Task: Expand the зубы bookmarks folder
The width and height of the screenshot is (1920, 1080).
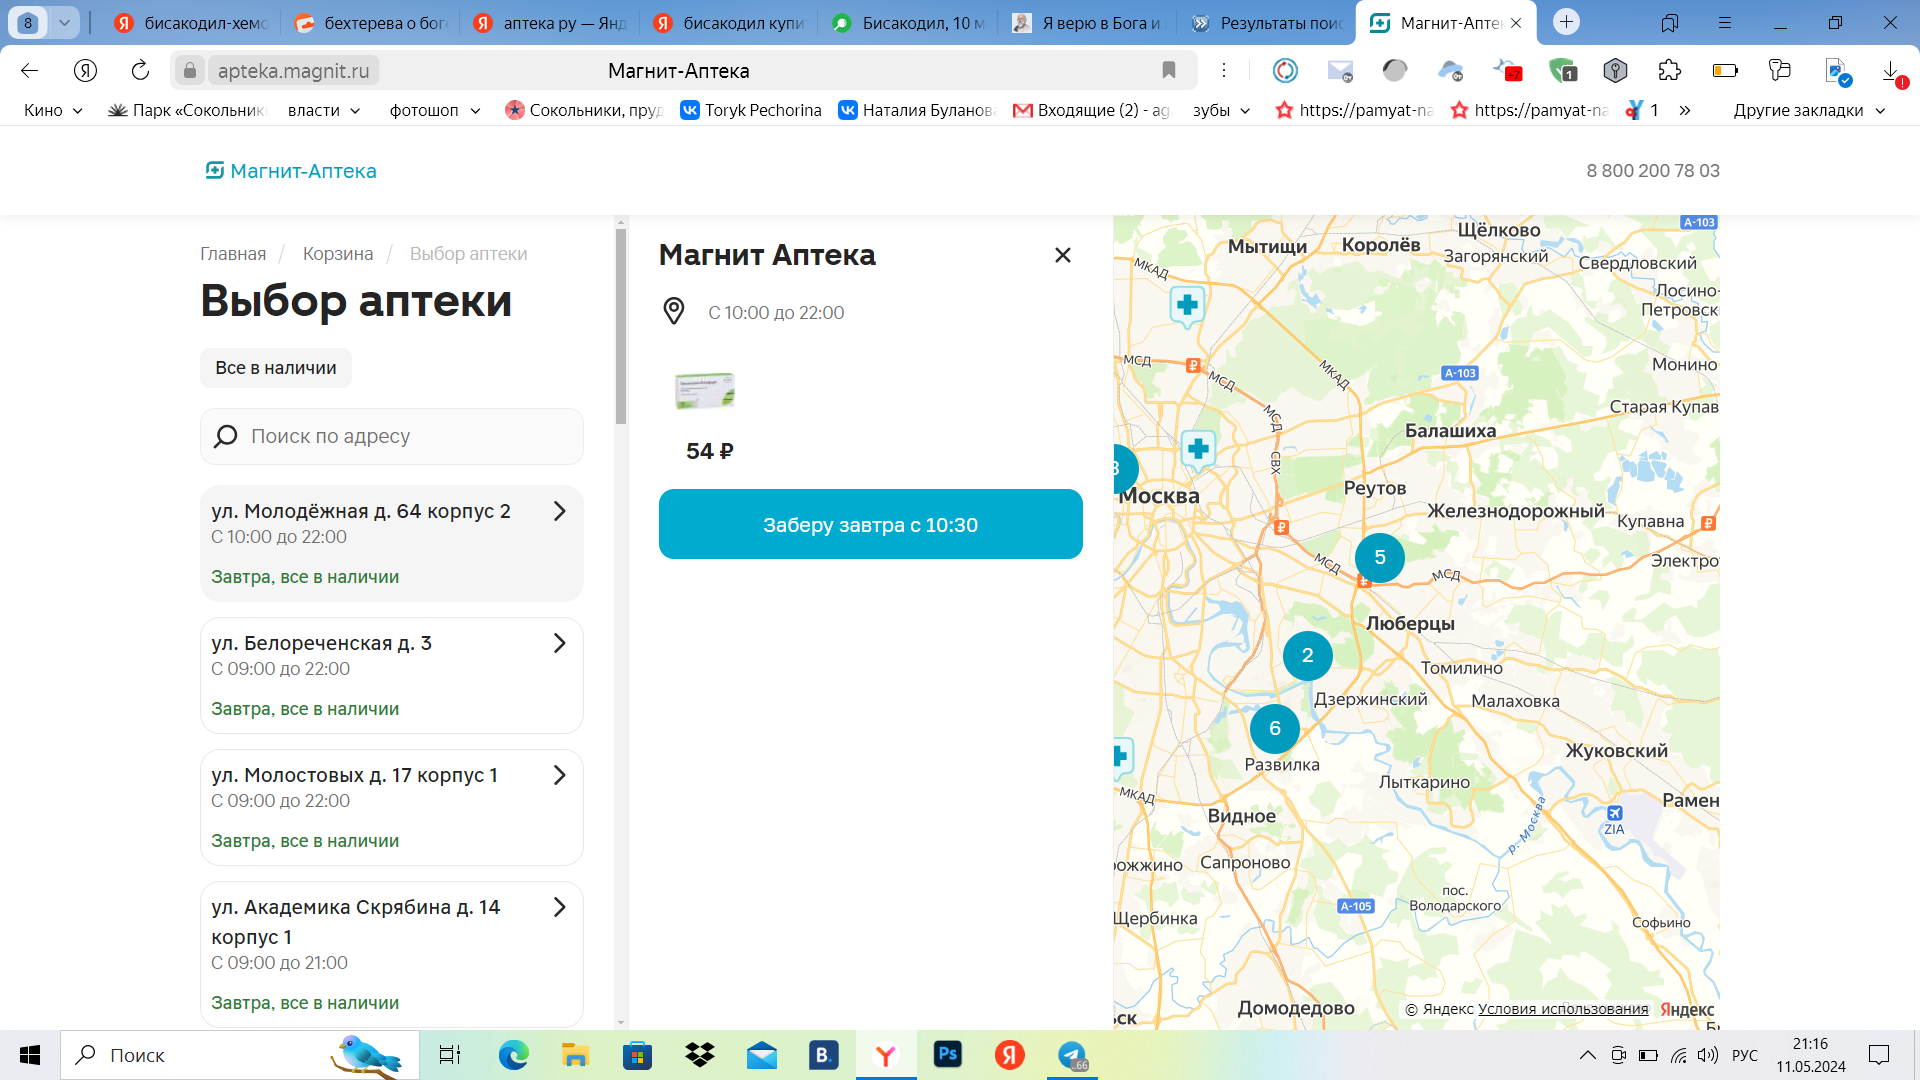Action: [x=1222, y=110]
